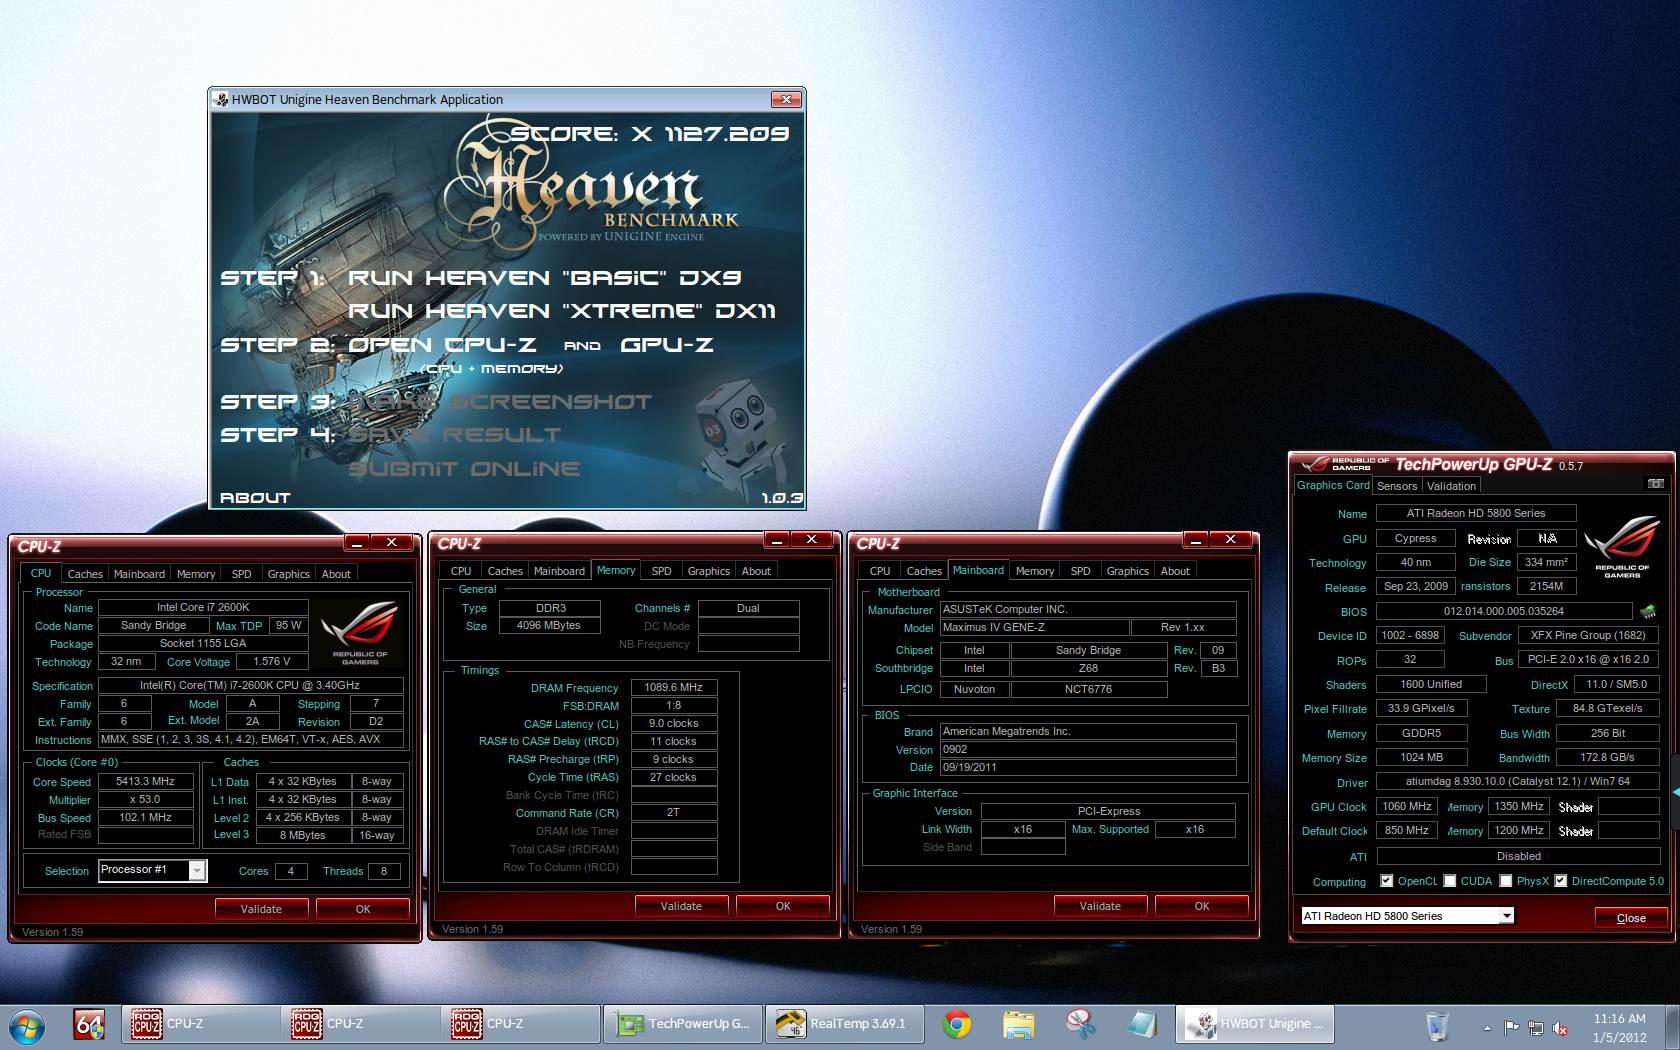Open Graphics tab in CPU-Z Mainboard window
The width and height of the screenshot is (1680, 1050).
tap(1127, 571)
